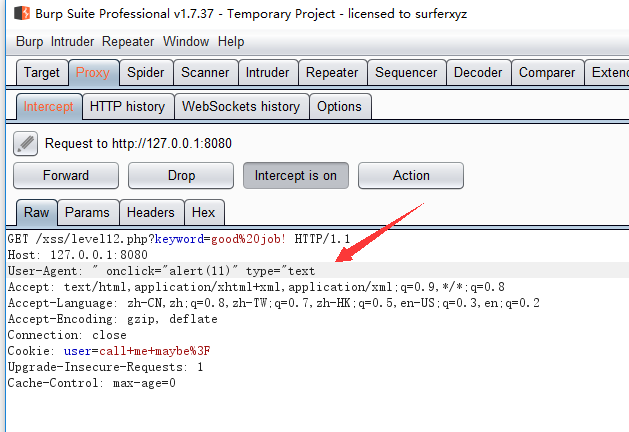Forward the intercepted request
629x432 pixels.
[x=66, y=176]
